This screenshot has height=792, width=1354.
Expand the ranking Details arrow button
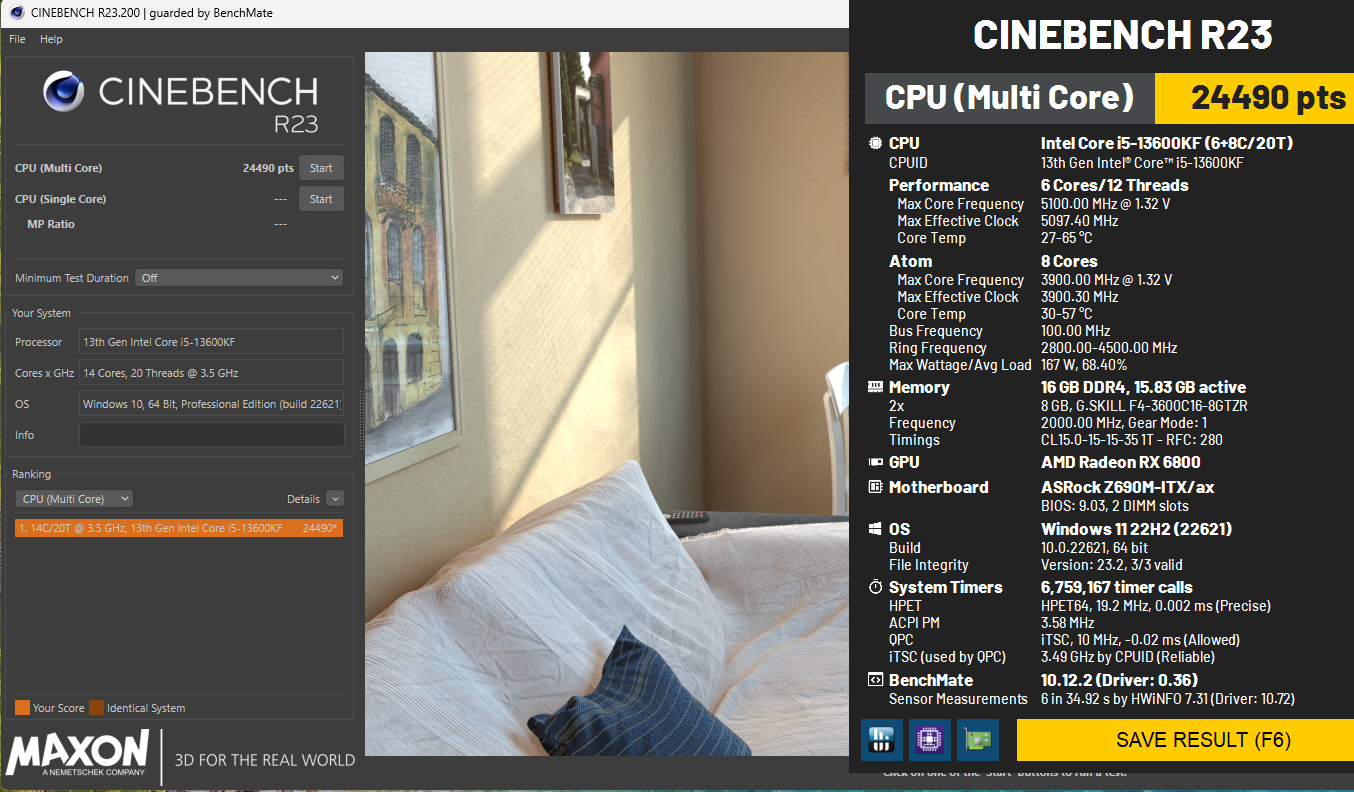tap(335, 499)
